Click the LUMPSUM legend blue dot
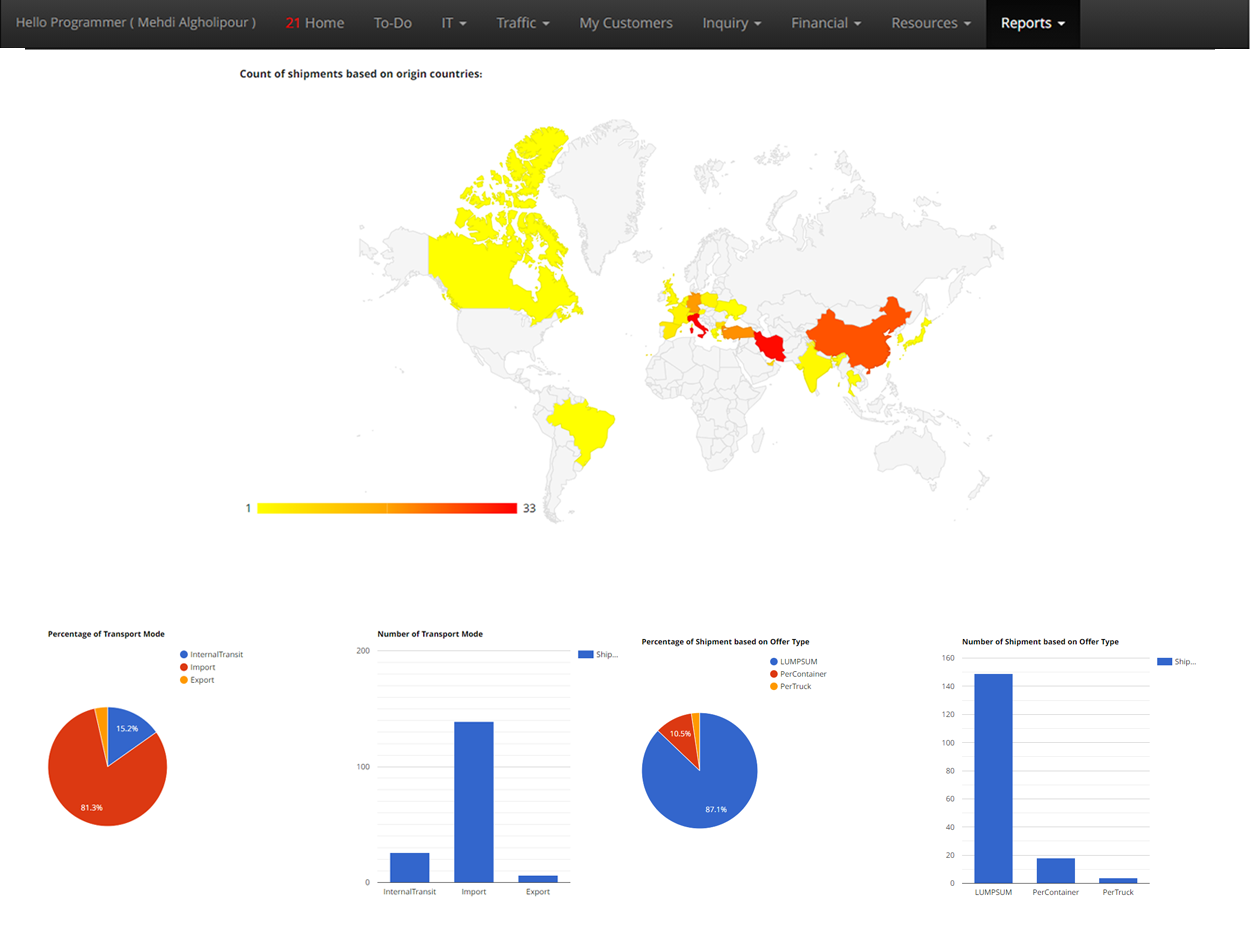This screenshot has width=1250, height=936. pos(774,662)
